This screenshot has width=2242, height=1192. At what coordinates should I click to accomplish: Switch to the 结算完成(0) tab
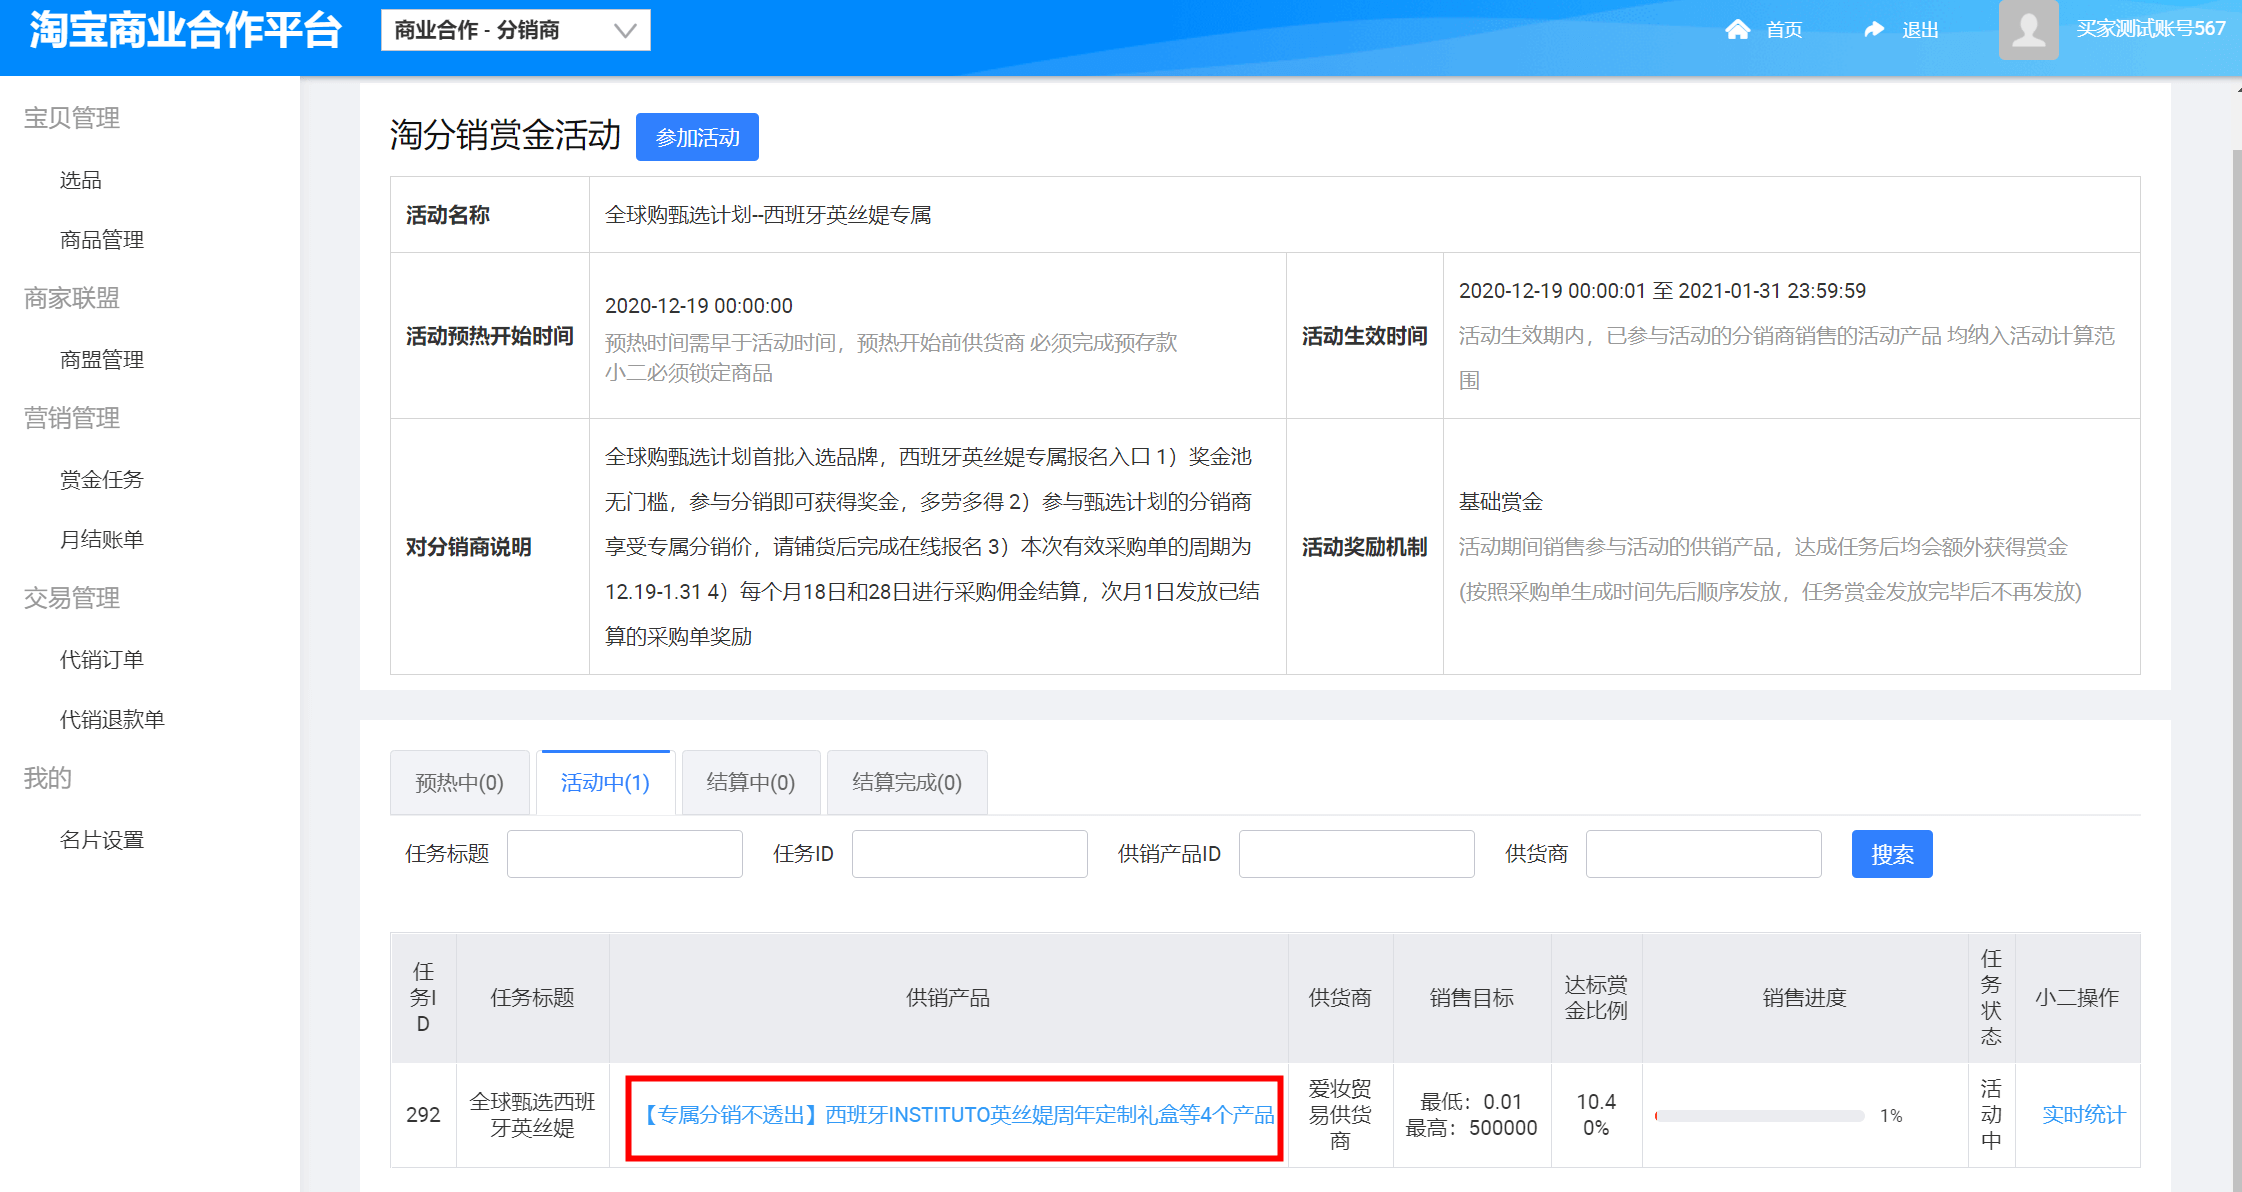(x=906, y=782)
